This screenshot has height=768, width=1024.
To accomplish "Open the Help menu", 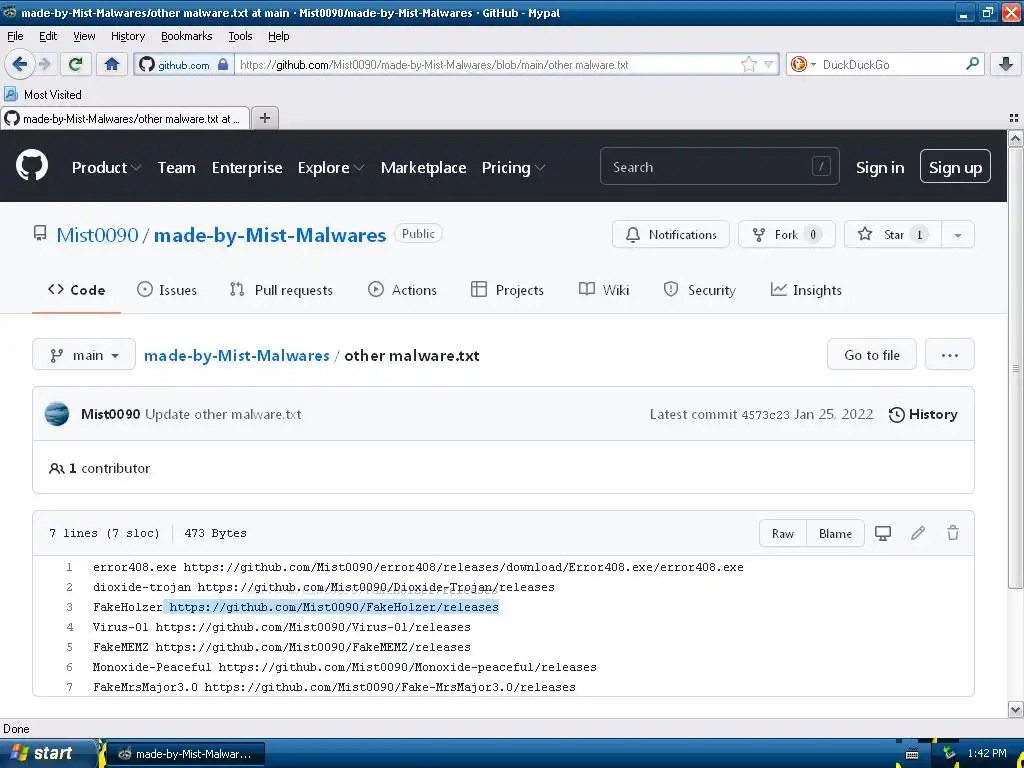I will (x=278, y=37).
